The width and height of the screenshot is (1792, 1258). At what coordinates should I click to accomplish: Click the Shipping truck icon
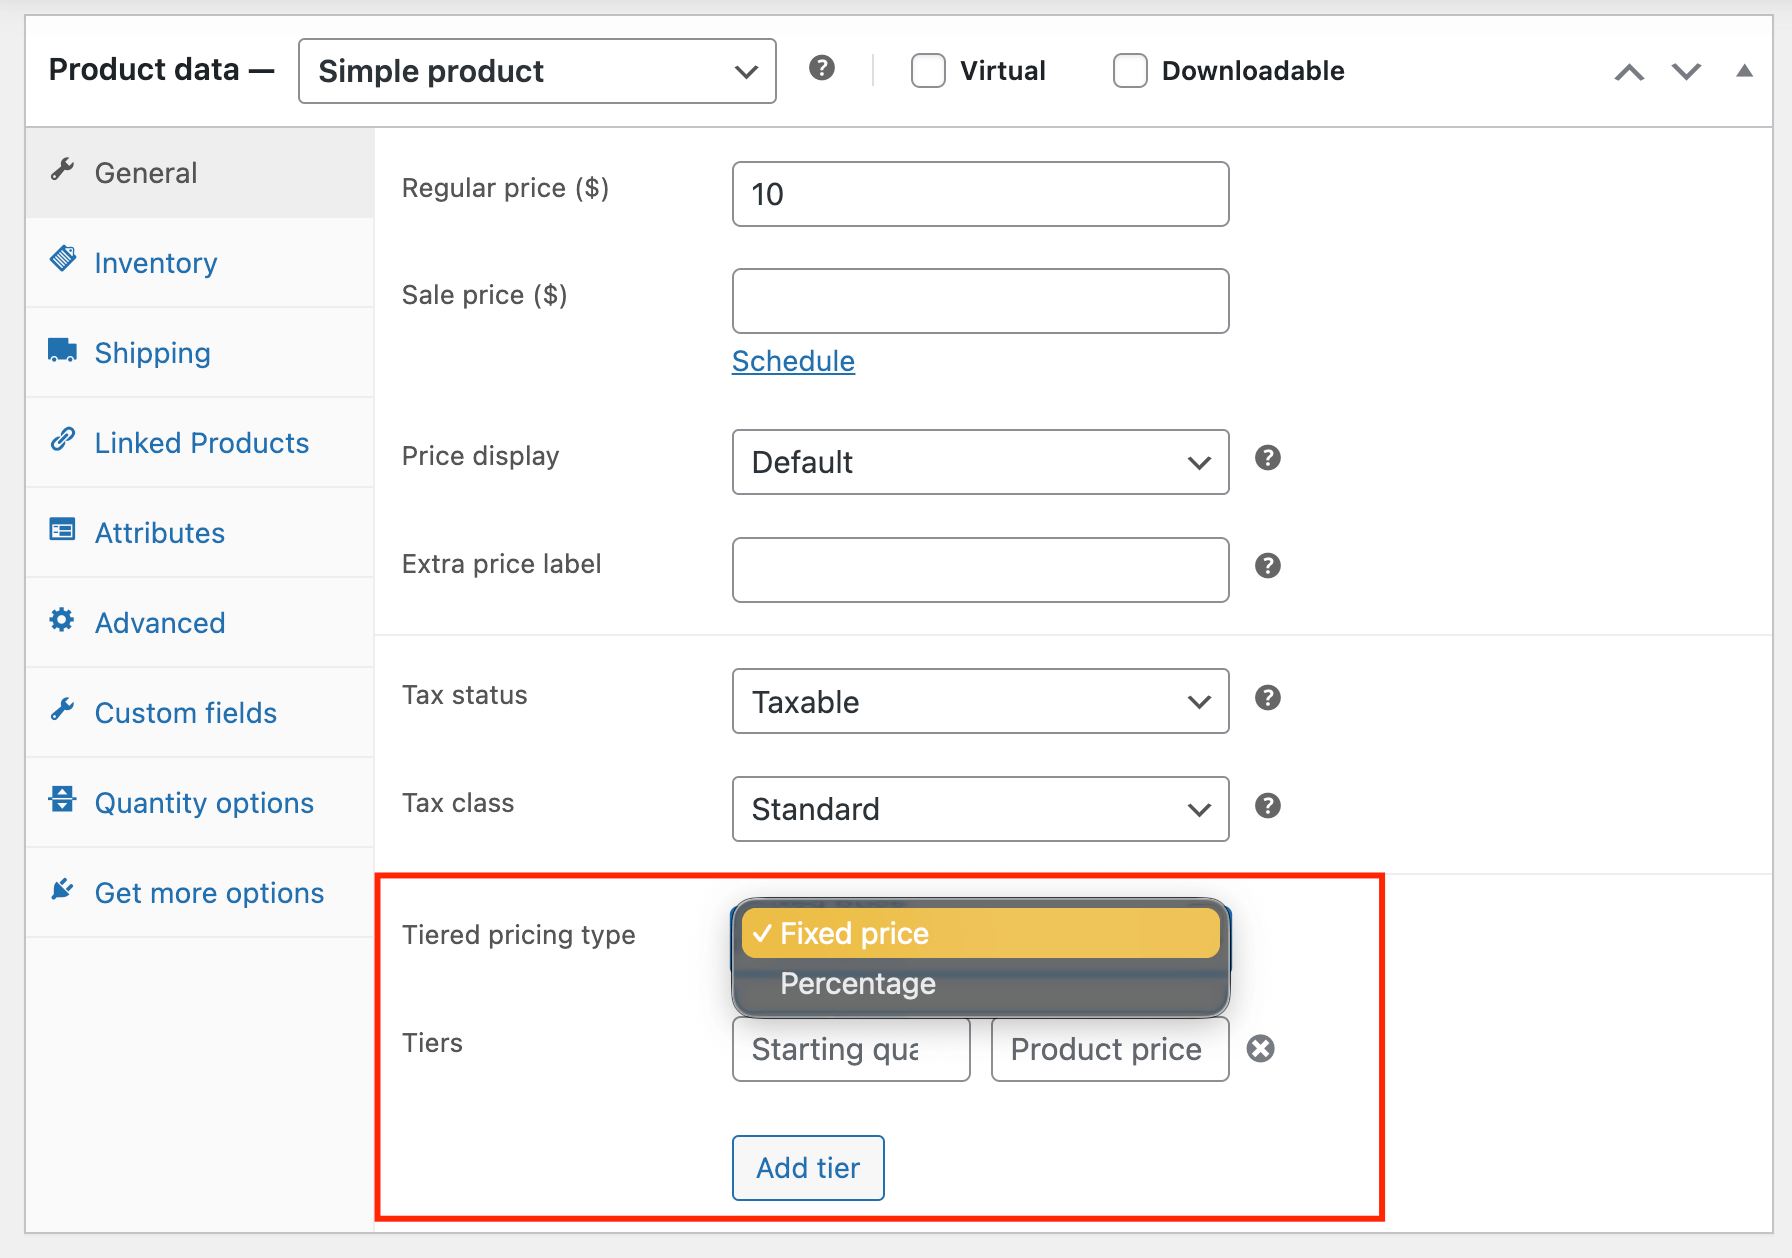61,350
